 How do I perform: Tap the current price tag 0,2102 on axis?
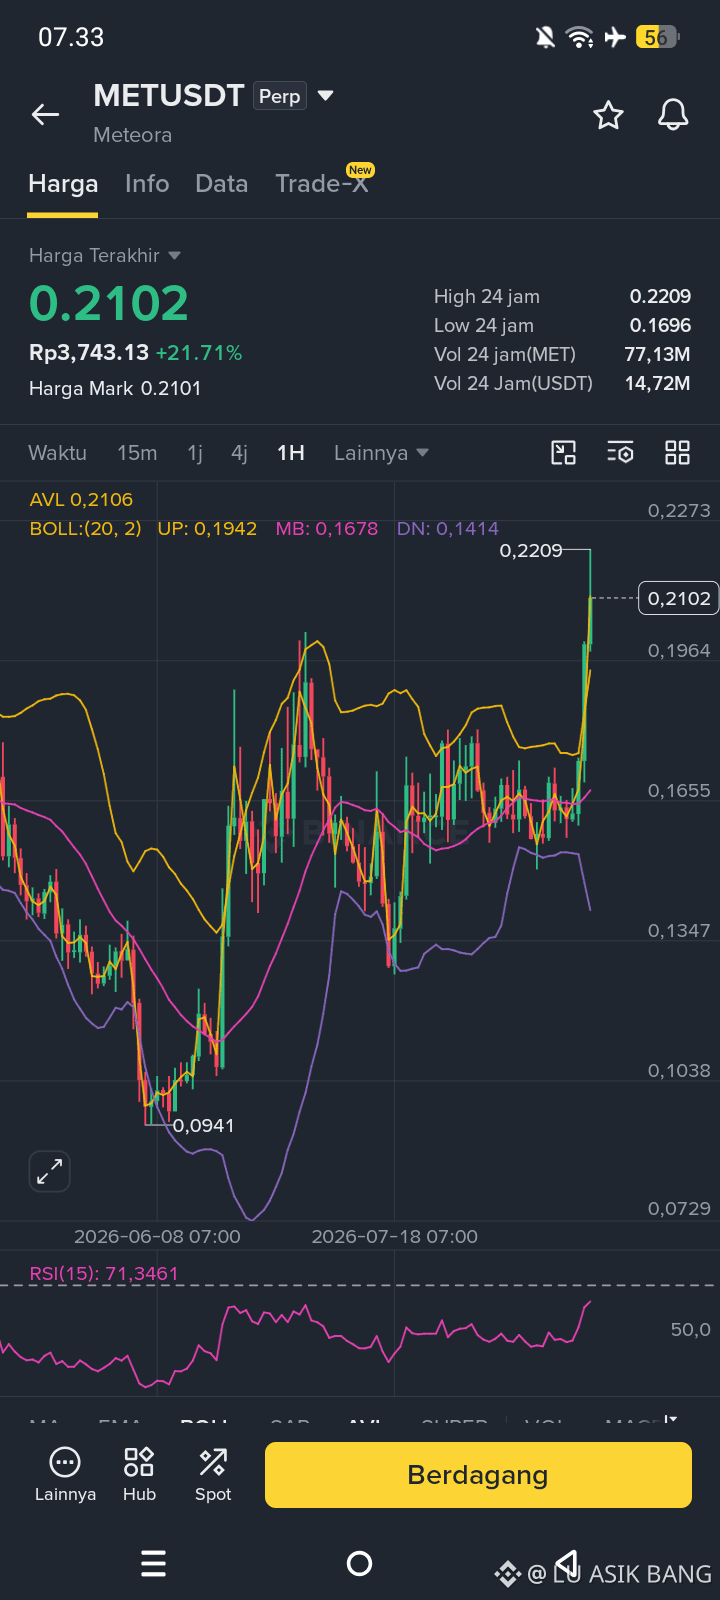(x=679, y=598)
